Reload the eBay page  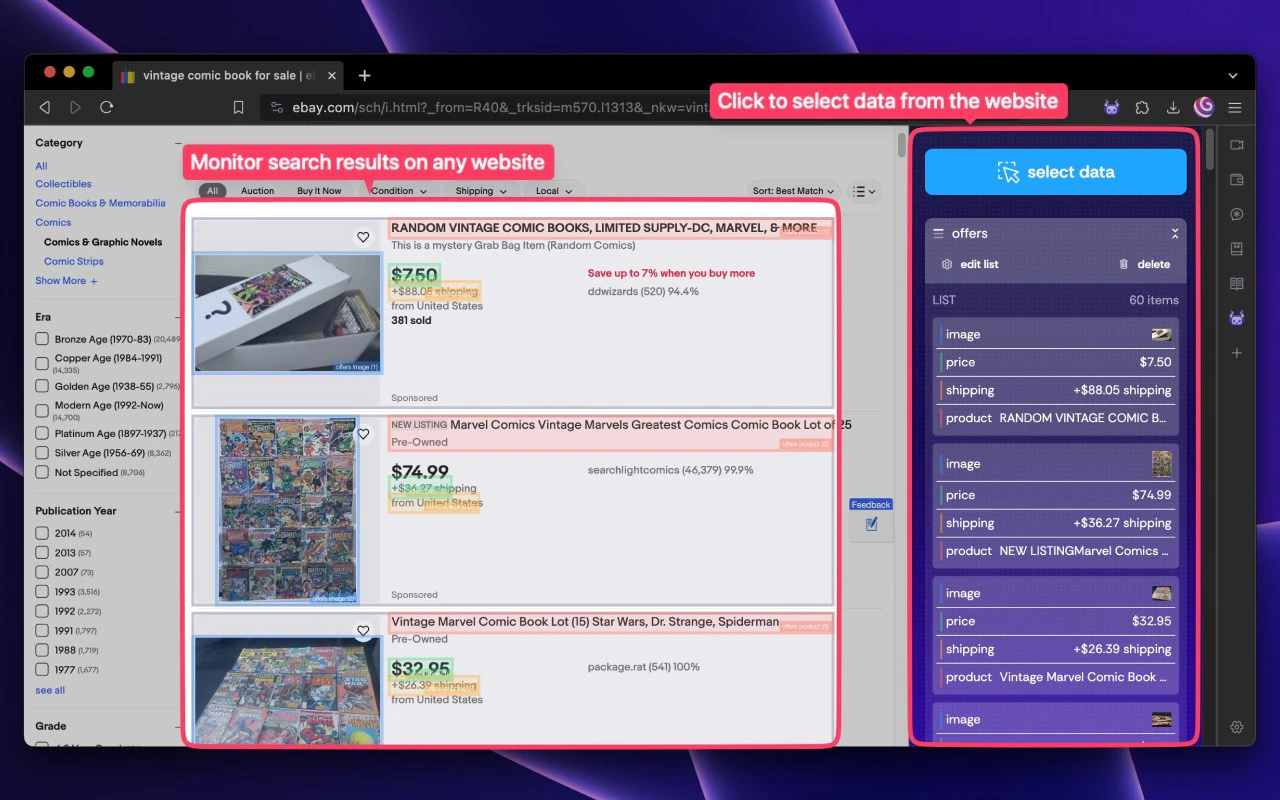106,107
